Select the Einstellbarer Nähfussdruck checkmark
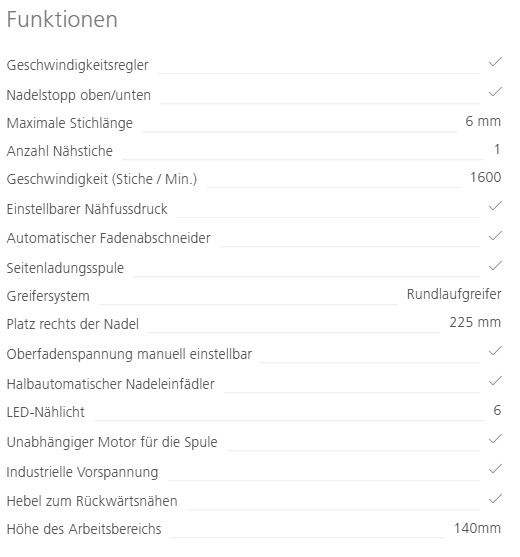This screenshot has width=520, height=557. [495, 206]
